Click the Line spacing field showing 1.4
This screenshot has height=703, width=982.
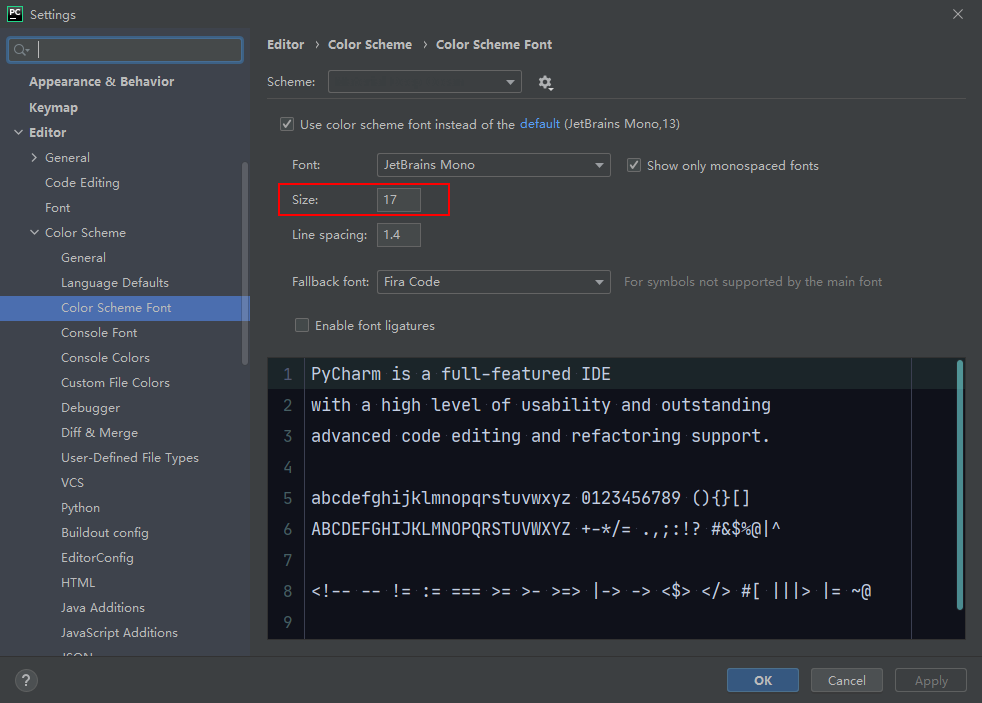click(x=399, y=235)
